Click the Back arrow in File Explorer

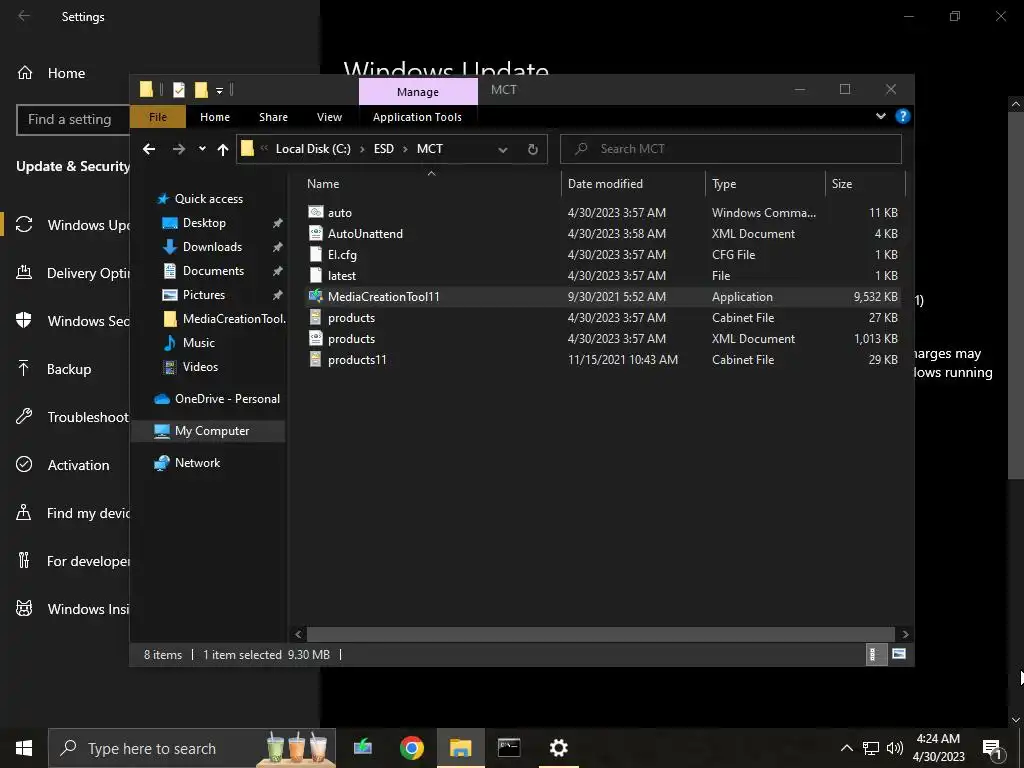click(149, 150)
